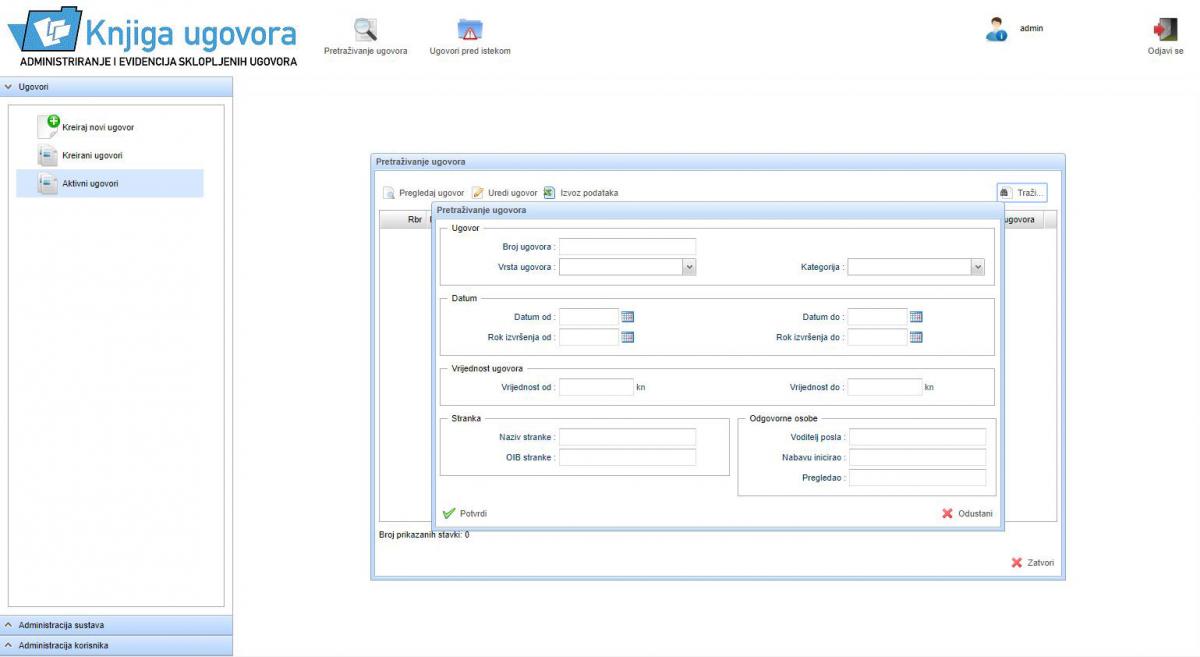Focus the Datum do date field
This screenshot has height=657, width=1200.
[x=878, y=317]
